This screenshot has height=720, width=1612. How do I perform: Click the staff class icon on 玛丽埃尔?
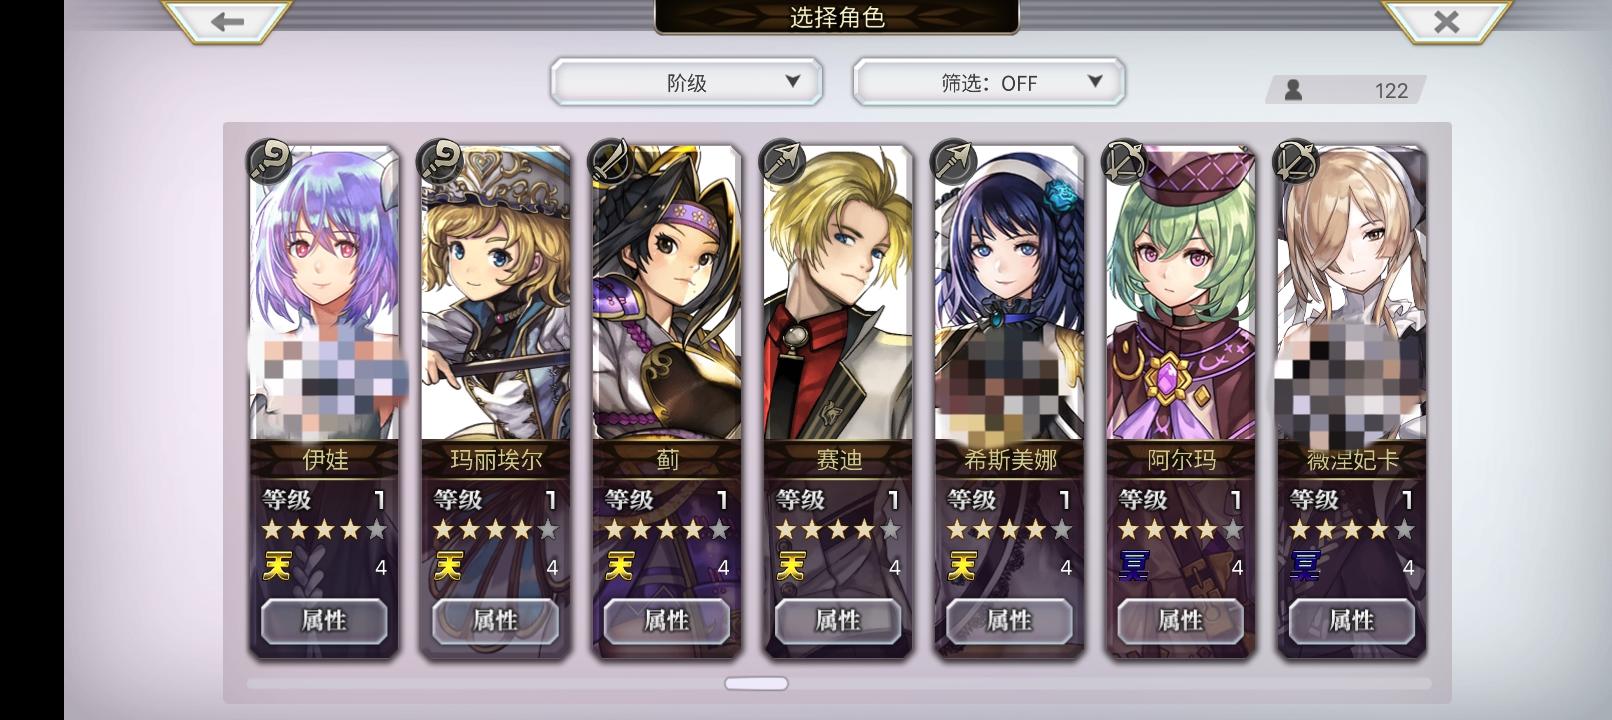click(440, 160)
